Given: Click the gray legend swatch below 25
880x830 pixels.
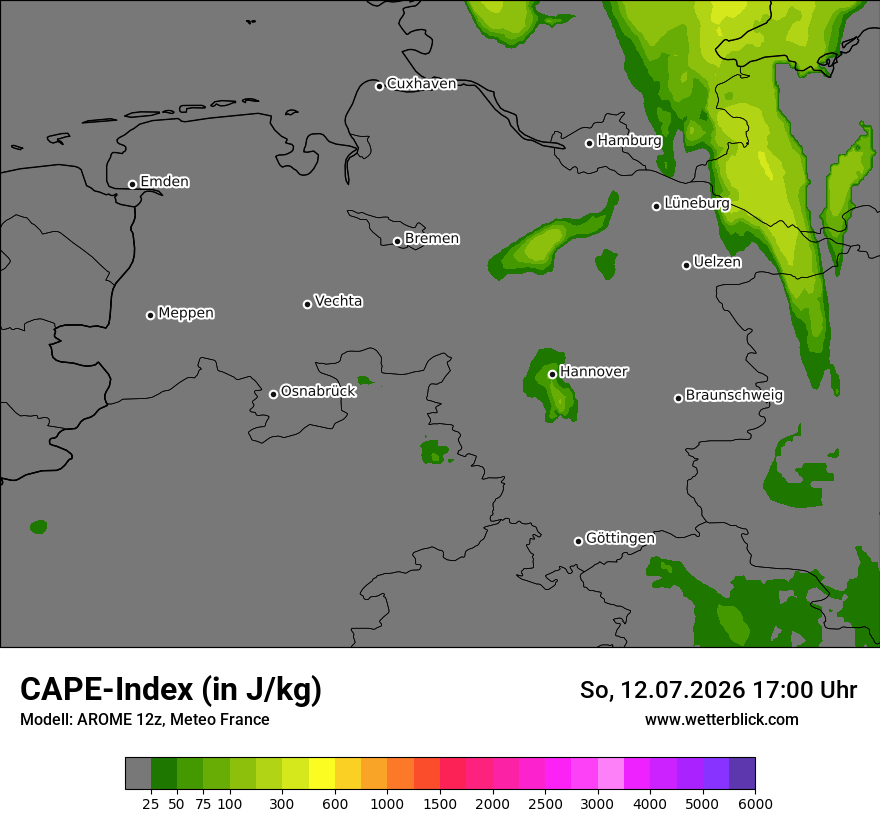Looking at the screenshot, I should (138, 773).
